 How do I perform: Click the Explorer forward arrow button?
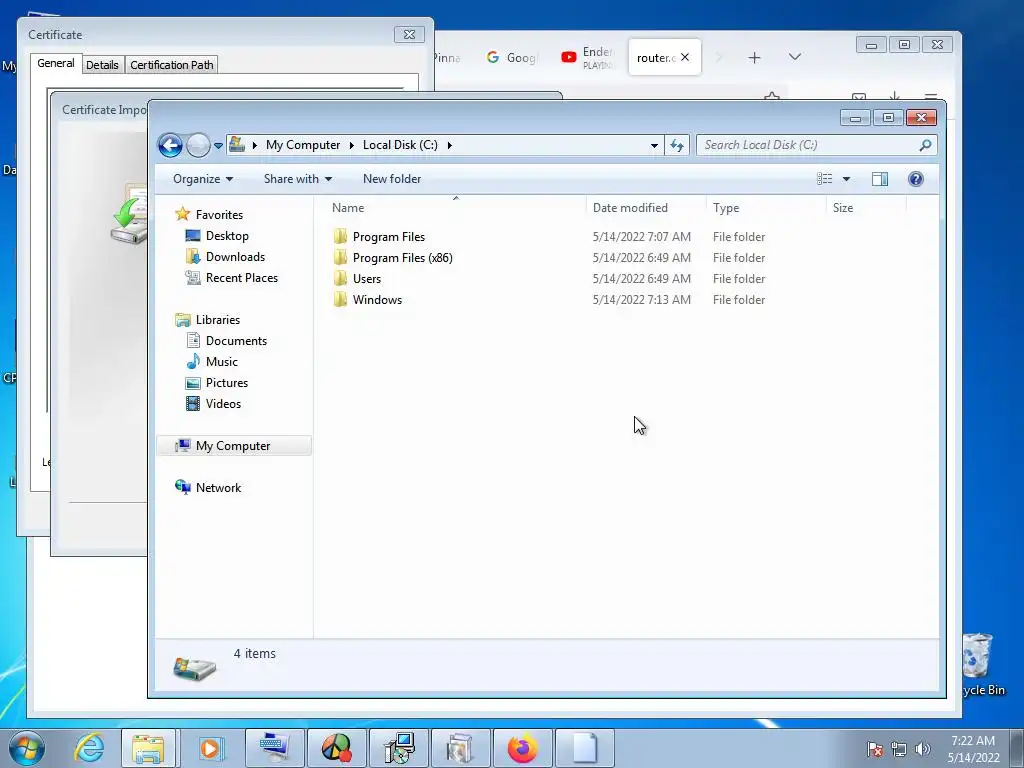198,145
